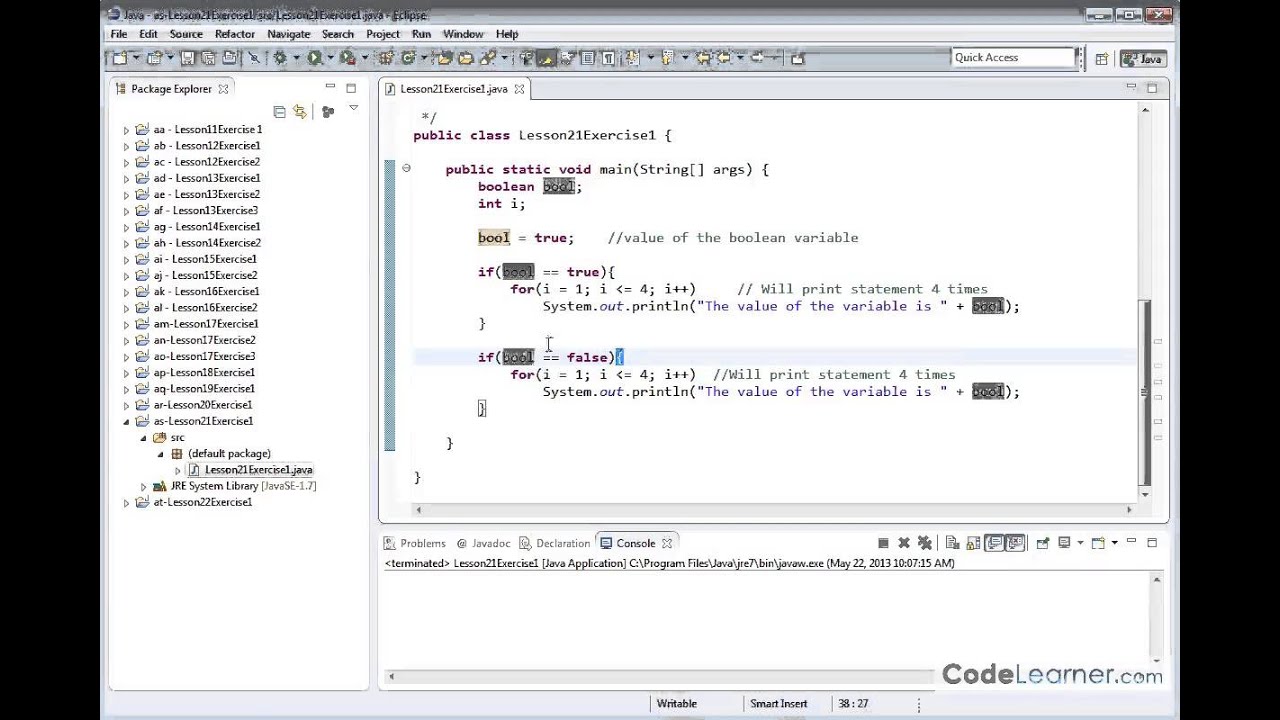Viewport: 1280px width, 720px height.
Task: Toggle Show Console on standard output change
Action: [x=994, y=543]
